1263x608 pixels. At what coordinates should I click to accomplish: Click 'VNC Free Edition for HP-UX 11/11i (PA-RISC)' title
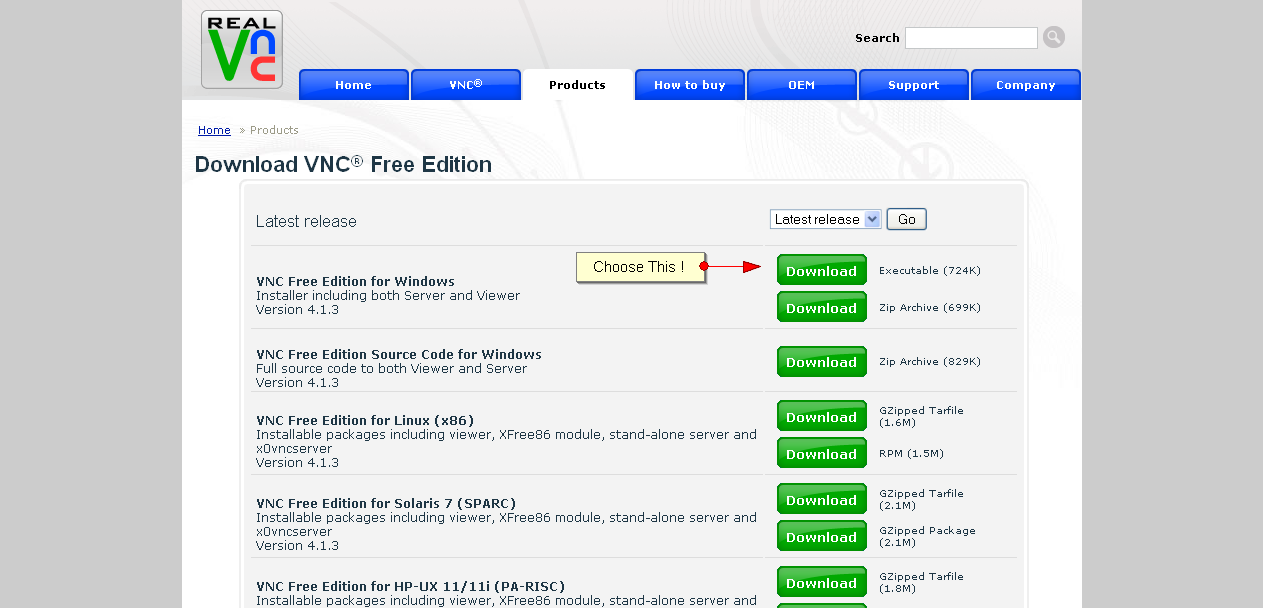(410, 587)
